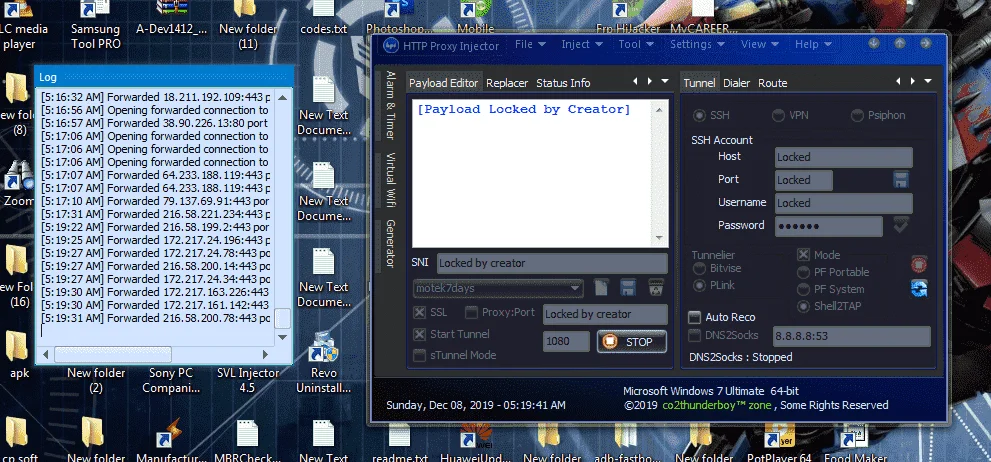Screen dimensions: 991x462
Task: Enable Auto Reco checkbox
Action: pyautogui.click(x=695, y=317)
